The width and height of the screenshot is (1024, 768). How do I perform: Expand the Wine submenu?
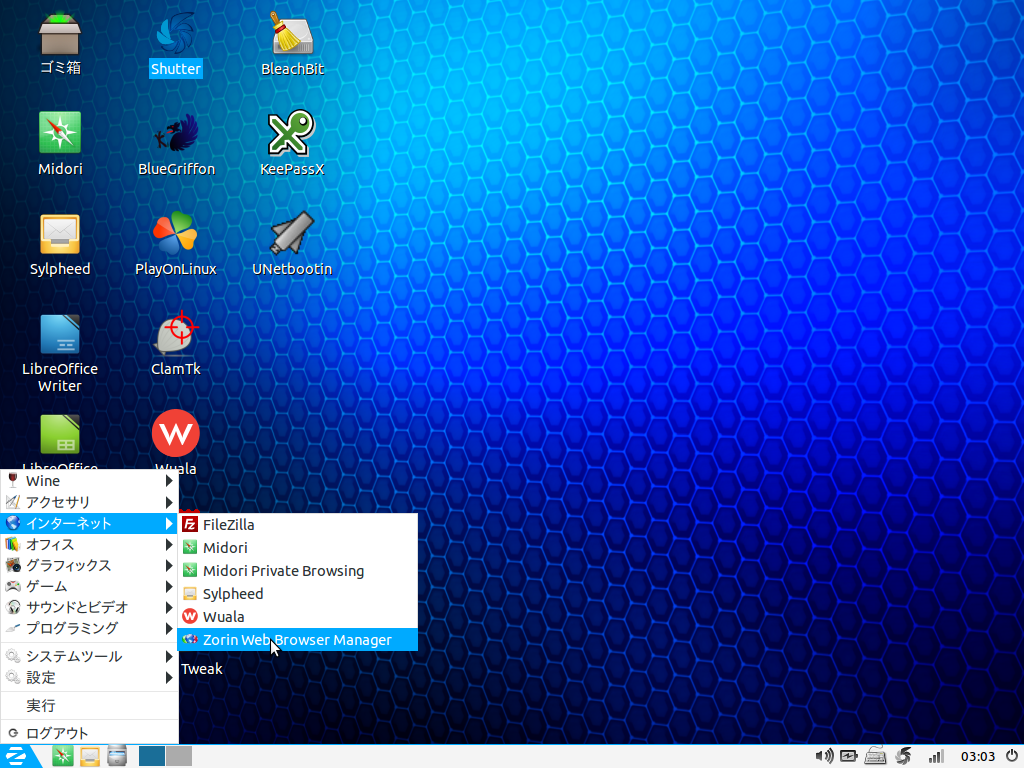(x=89, y=481)
